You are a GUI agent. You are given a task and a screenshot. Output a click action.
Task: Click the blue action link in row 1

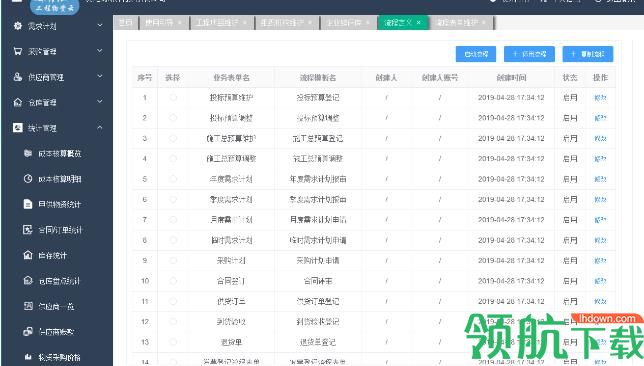point(600,97)
